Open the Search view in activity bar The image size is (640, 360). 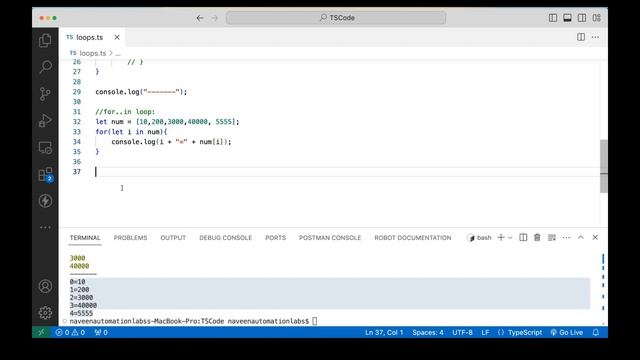point(45,67)
